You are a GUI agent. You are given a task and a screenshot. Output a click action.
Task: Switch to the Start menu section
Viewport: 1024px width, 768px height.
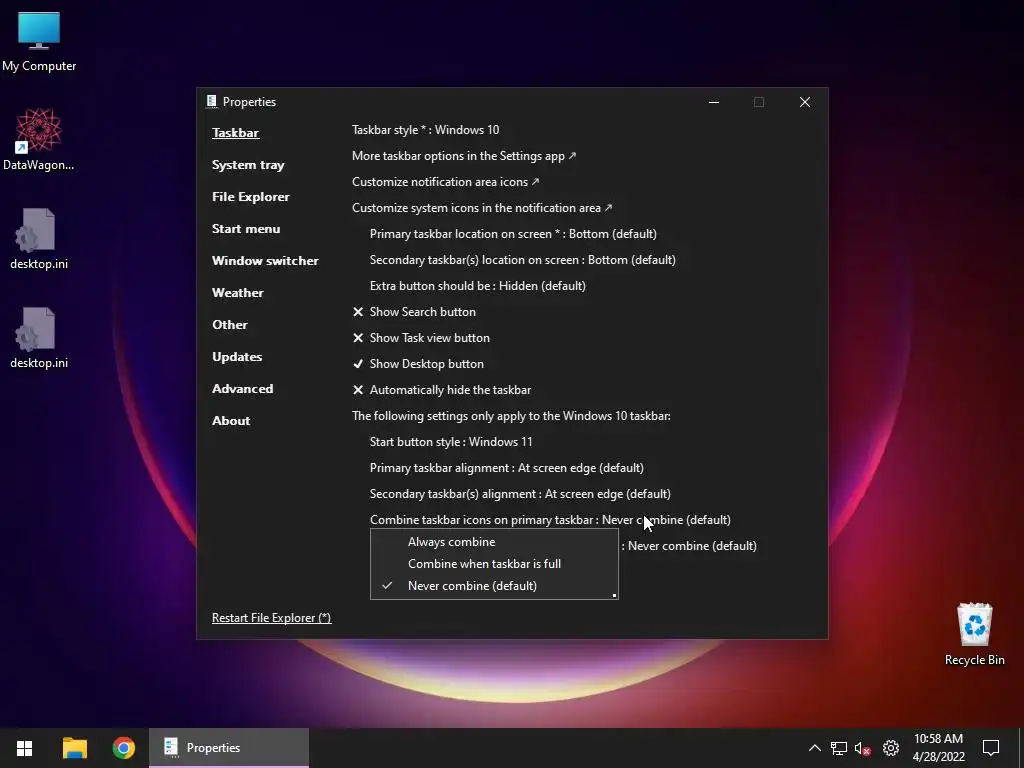click(x=246, y=229)
